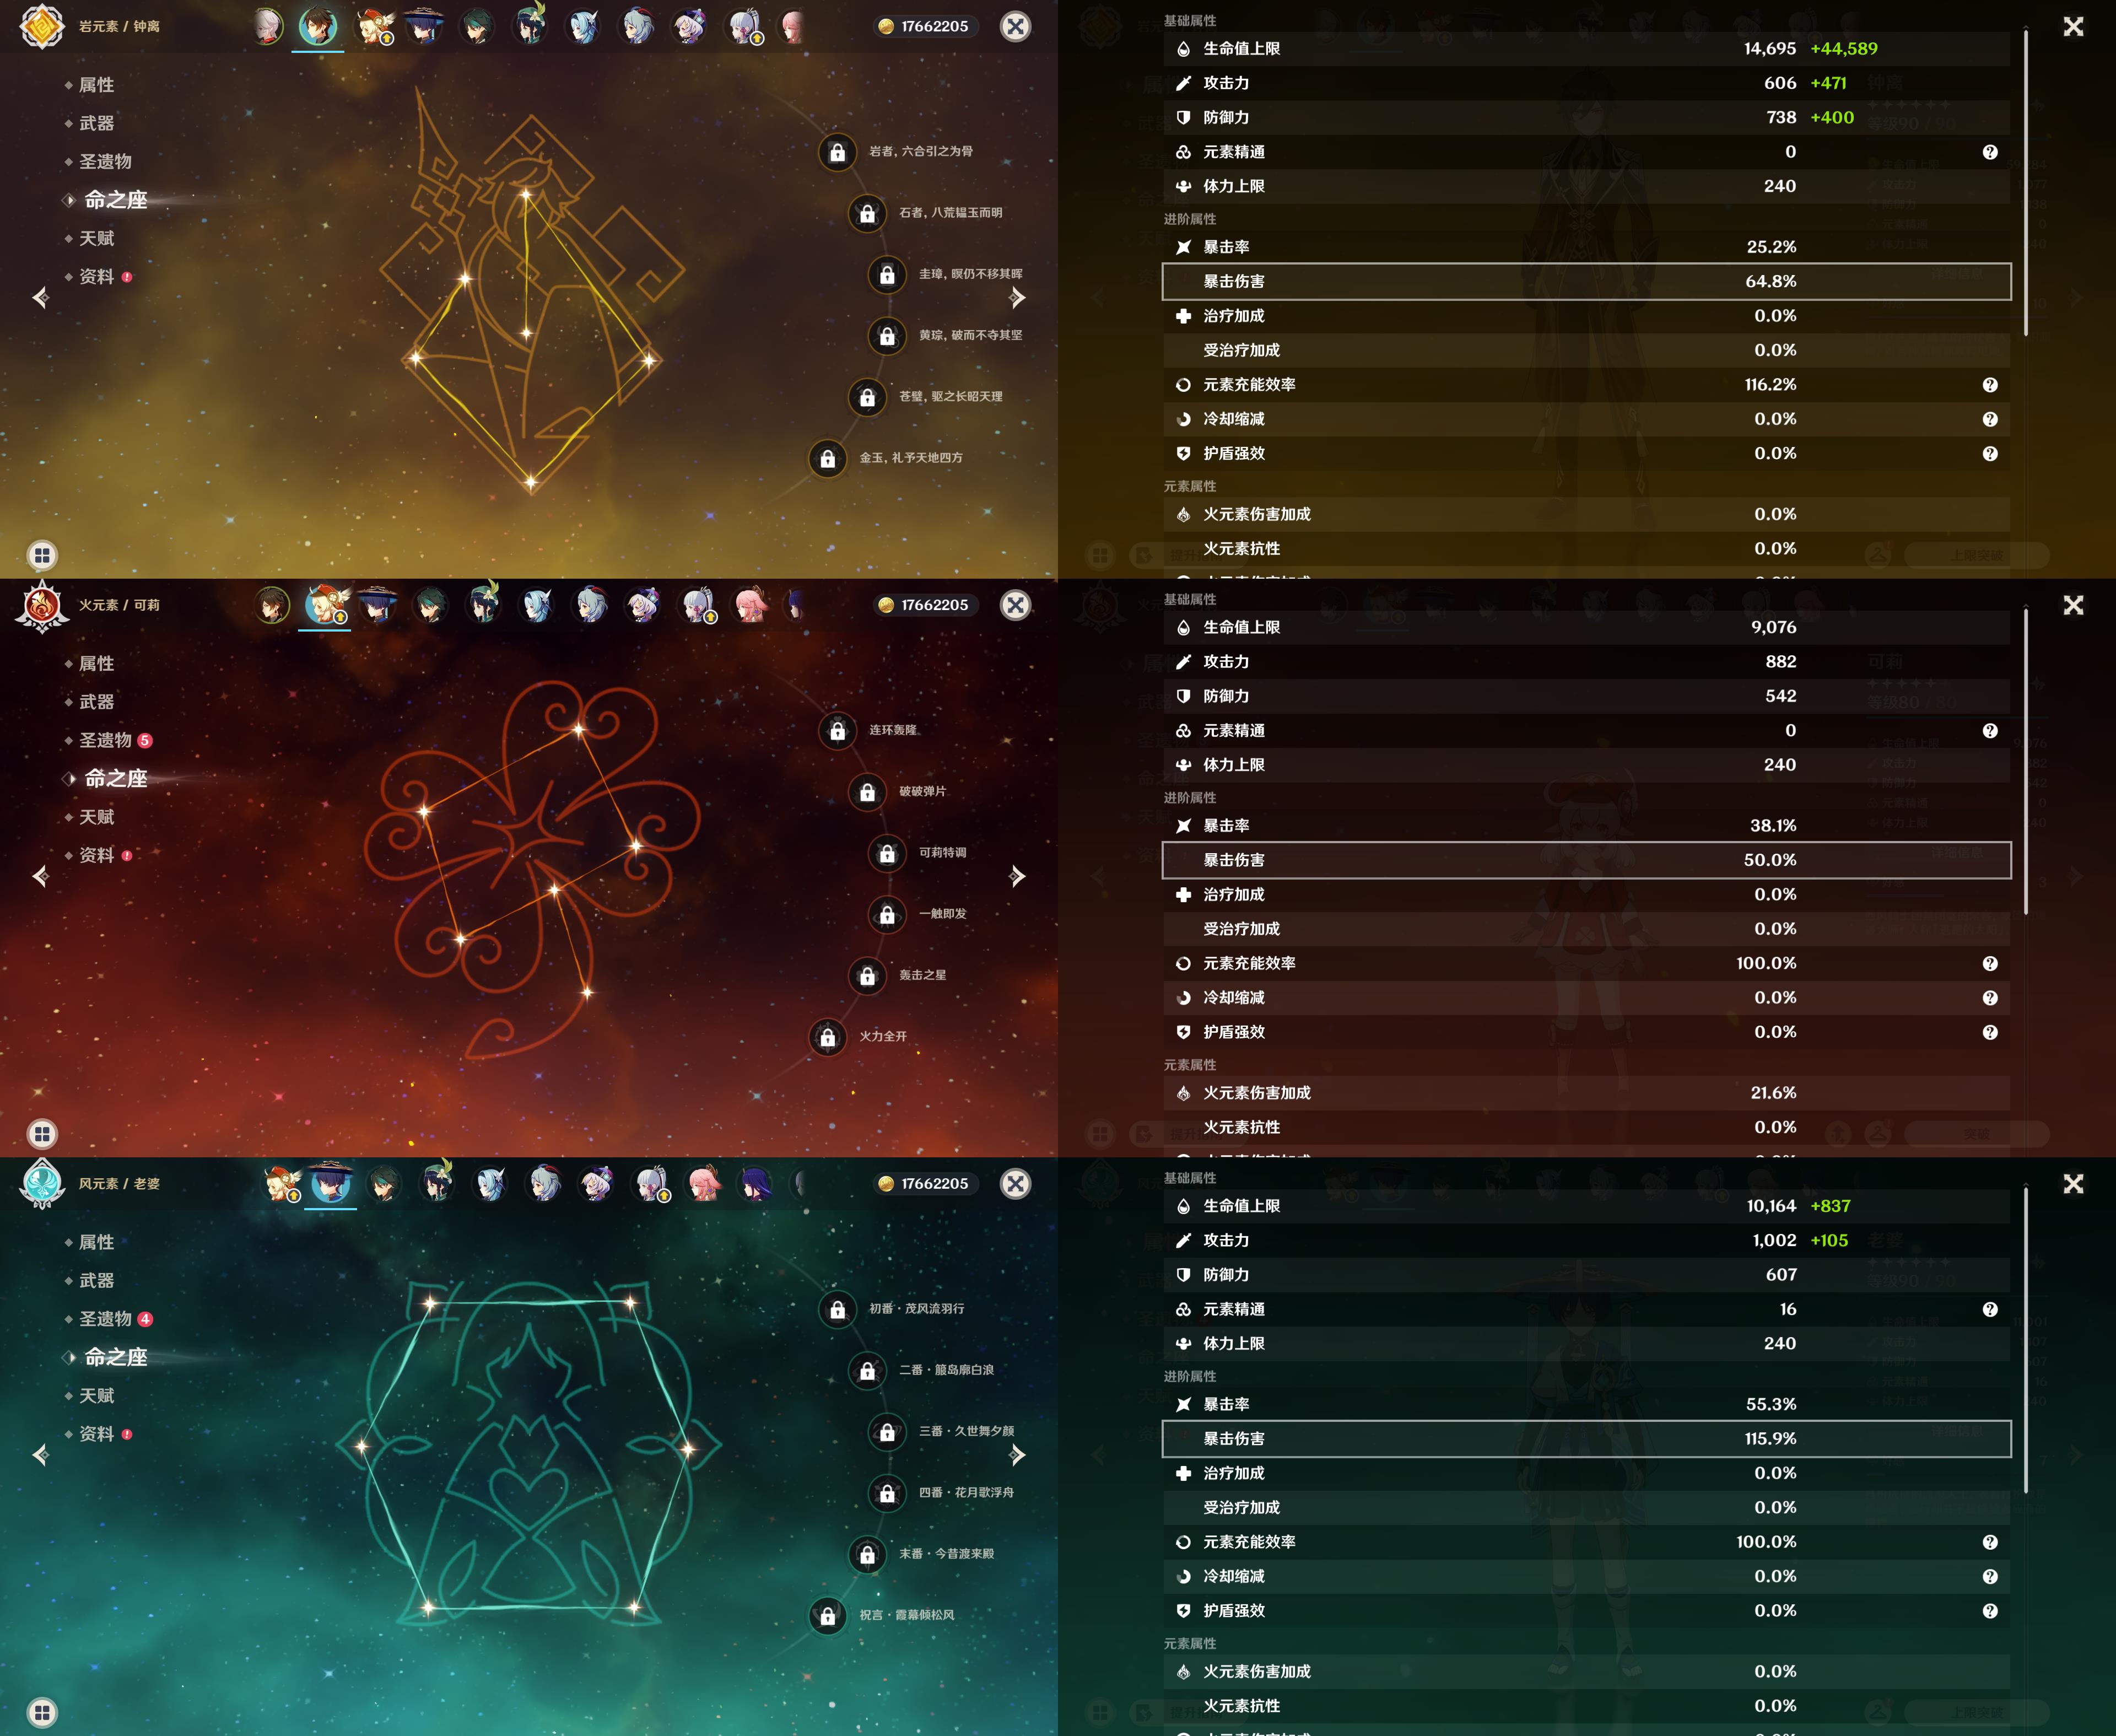Select the highlighted 暴击伤害 50.0% row

(x=1586, y=860)
